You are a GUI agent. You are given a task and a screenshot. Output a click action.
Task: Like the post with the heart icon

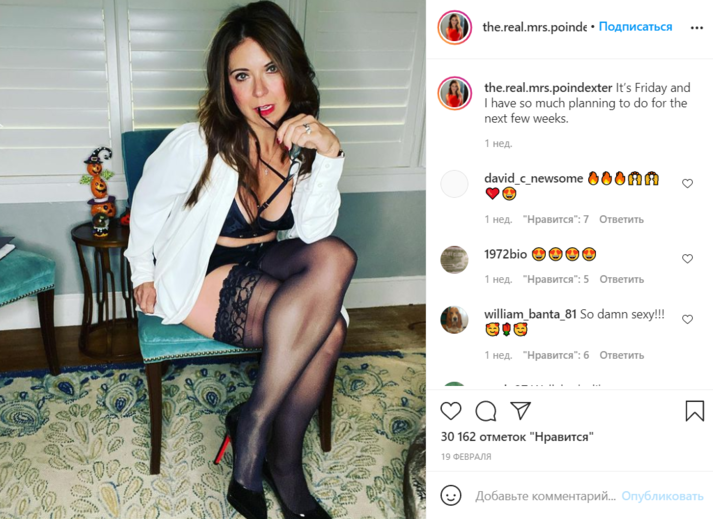451,411
